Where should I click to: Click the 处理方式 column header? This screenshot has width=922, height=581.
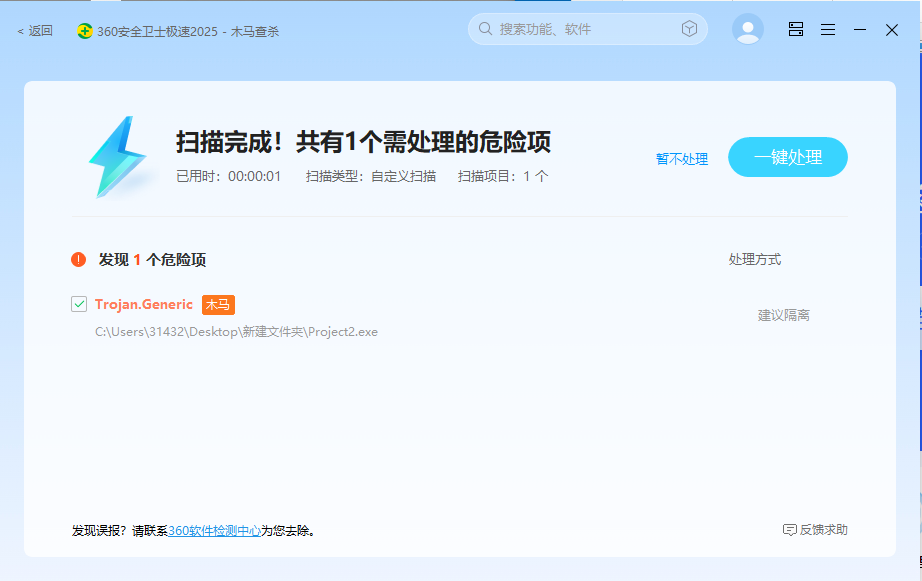click(x=754, y=259)
